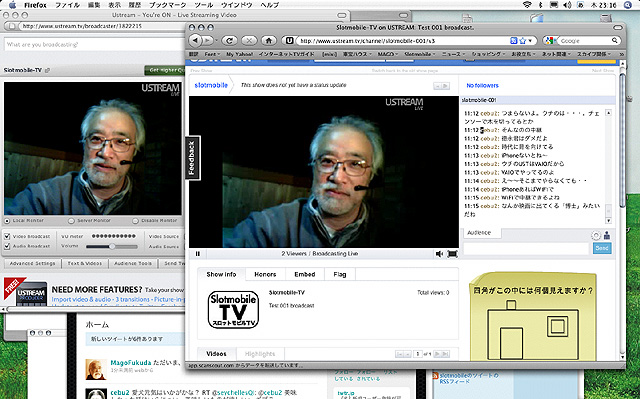Open the Google search engine dropdown

pyautogui.click(x=551, y=40)
